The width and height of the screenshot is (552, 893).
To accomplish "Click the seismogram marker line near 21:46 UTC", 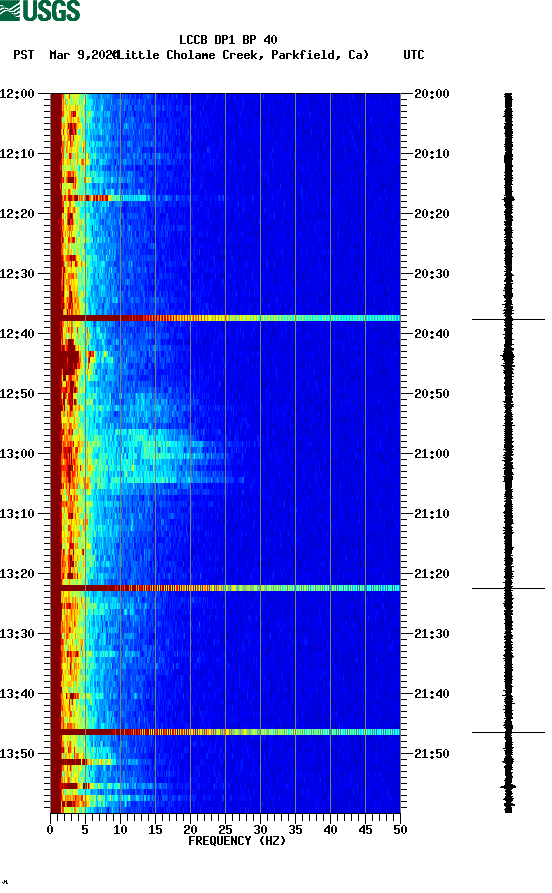I will (508, 732).
